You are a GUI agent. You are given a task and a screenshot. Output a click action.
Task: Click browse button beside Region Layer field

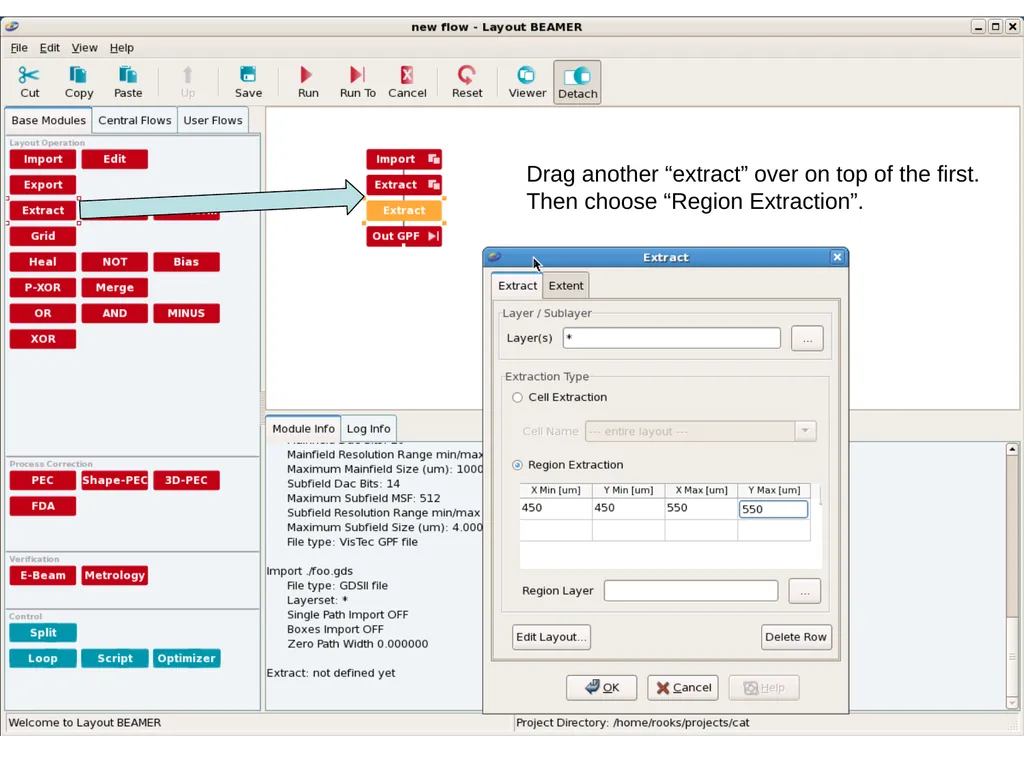(805, 592)
